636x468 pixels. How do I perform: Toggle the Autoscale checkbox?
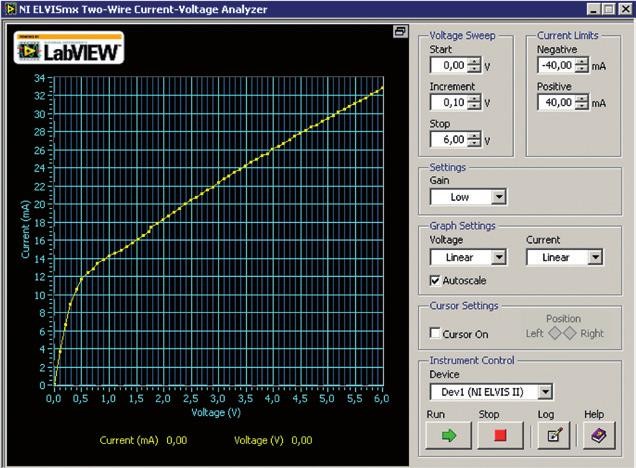pos(435,280)
